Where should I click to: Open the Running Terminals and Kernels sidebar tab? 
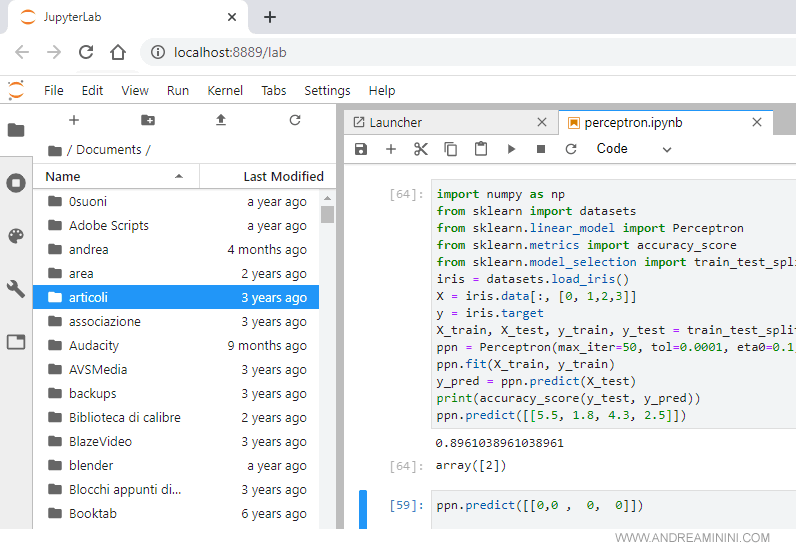click(x=16, y=183)
